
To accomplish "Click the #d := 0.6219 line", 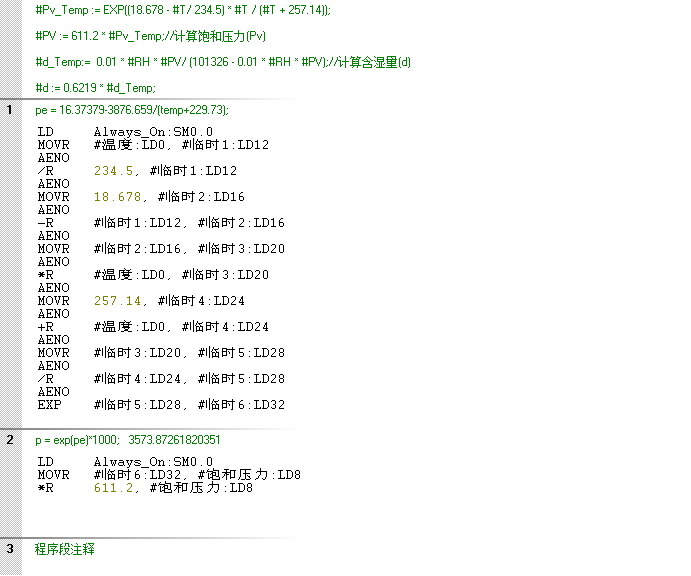I will click(x=96, y=88).
